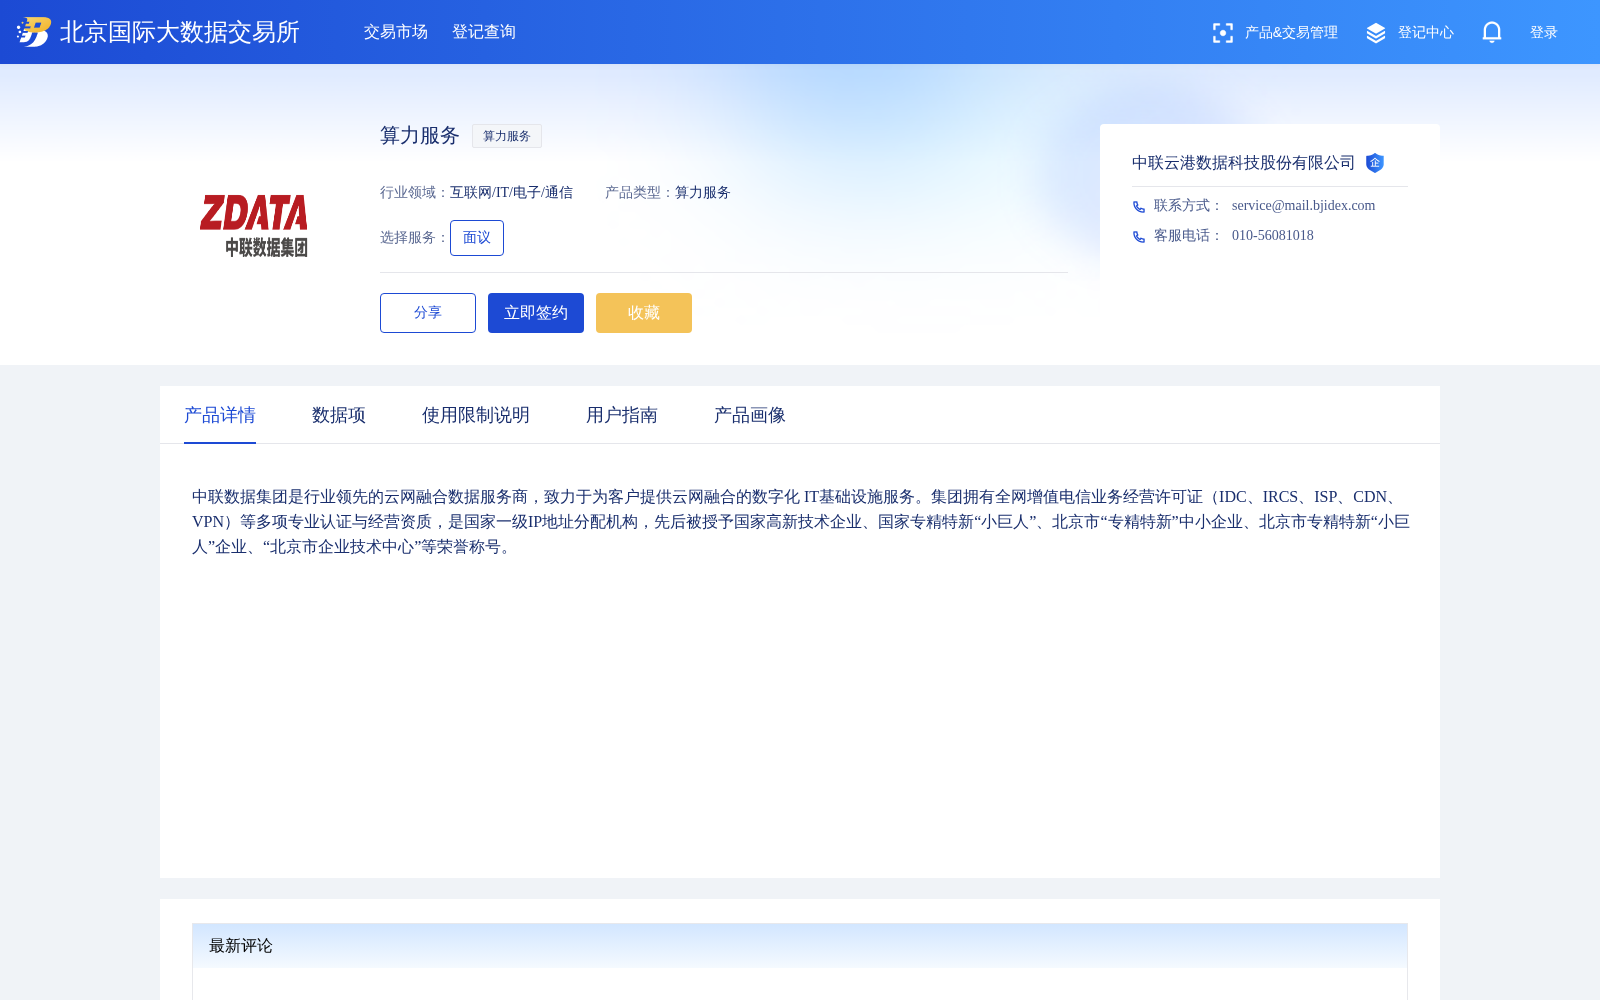This screenshot has height=1000, width=1600.
Task: Open the 用户指南 tab
Action: (622, 415)
